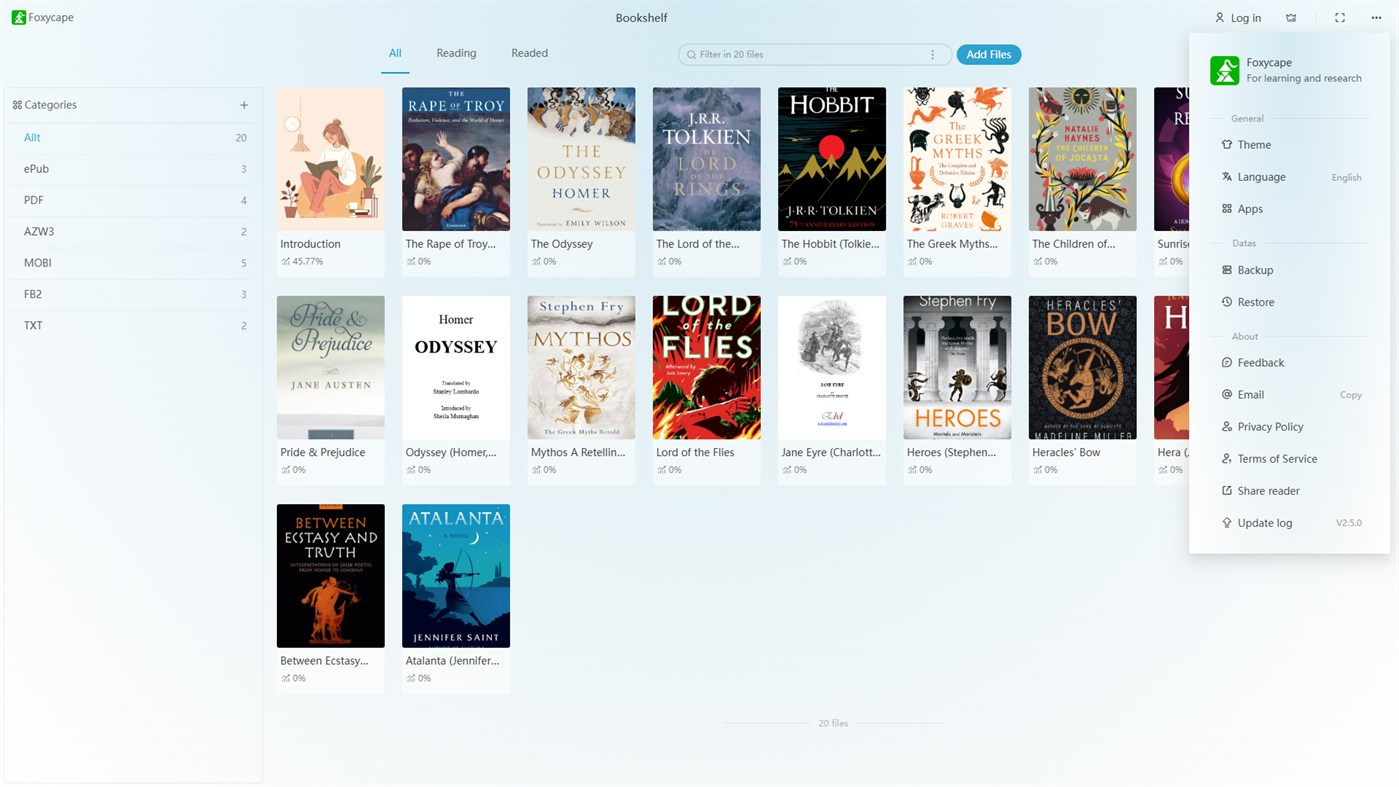1399x787 pixels.
Task: Click Restore in the settings menu
Action: pos(1256,301)
